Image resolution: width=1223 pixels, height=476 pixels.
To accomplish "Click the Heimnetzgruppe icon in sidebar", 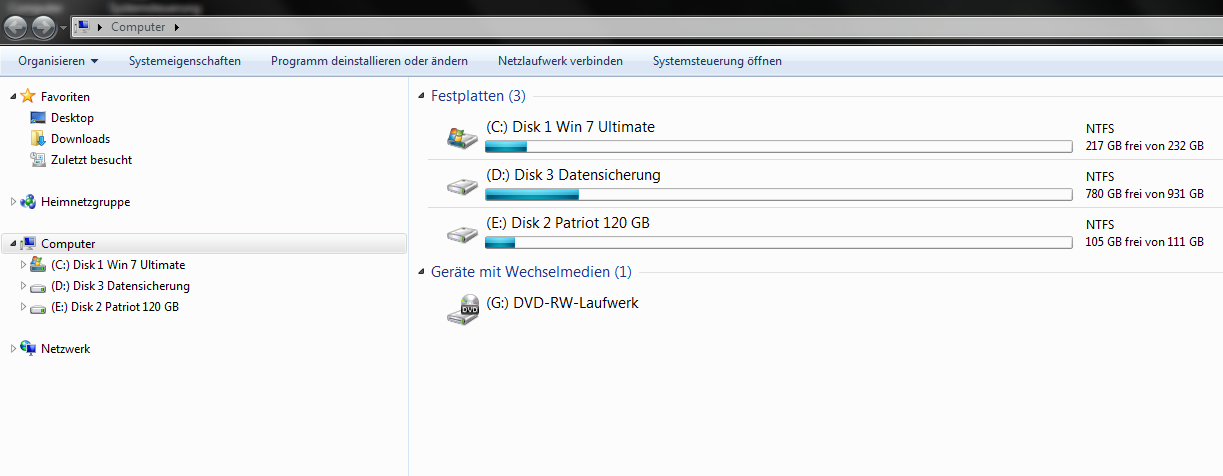I will pyautogui.click(x=28, y=202).
